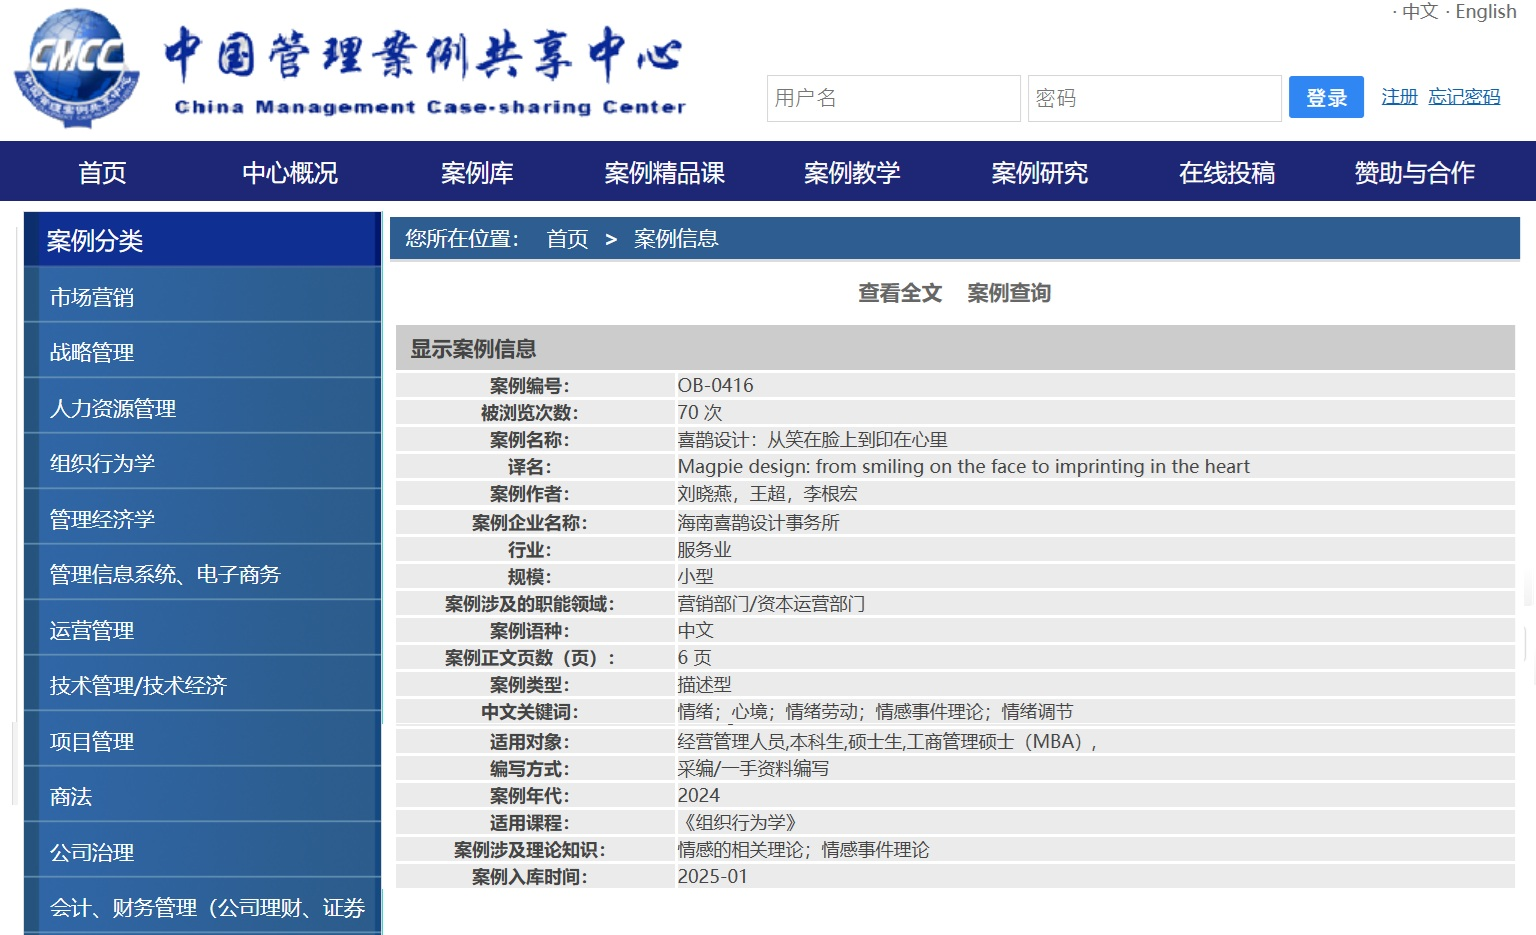Choose 市场营销 category in sidebar
The image size is (1536, 935).
(92, 298)
